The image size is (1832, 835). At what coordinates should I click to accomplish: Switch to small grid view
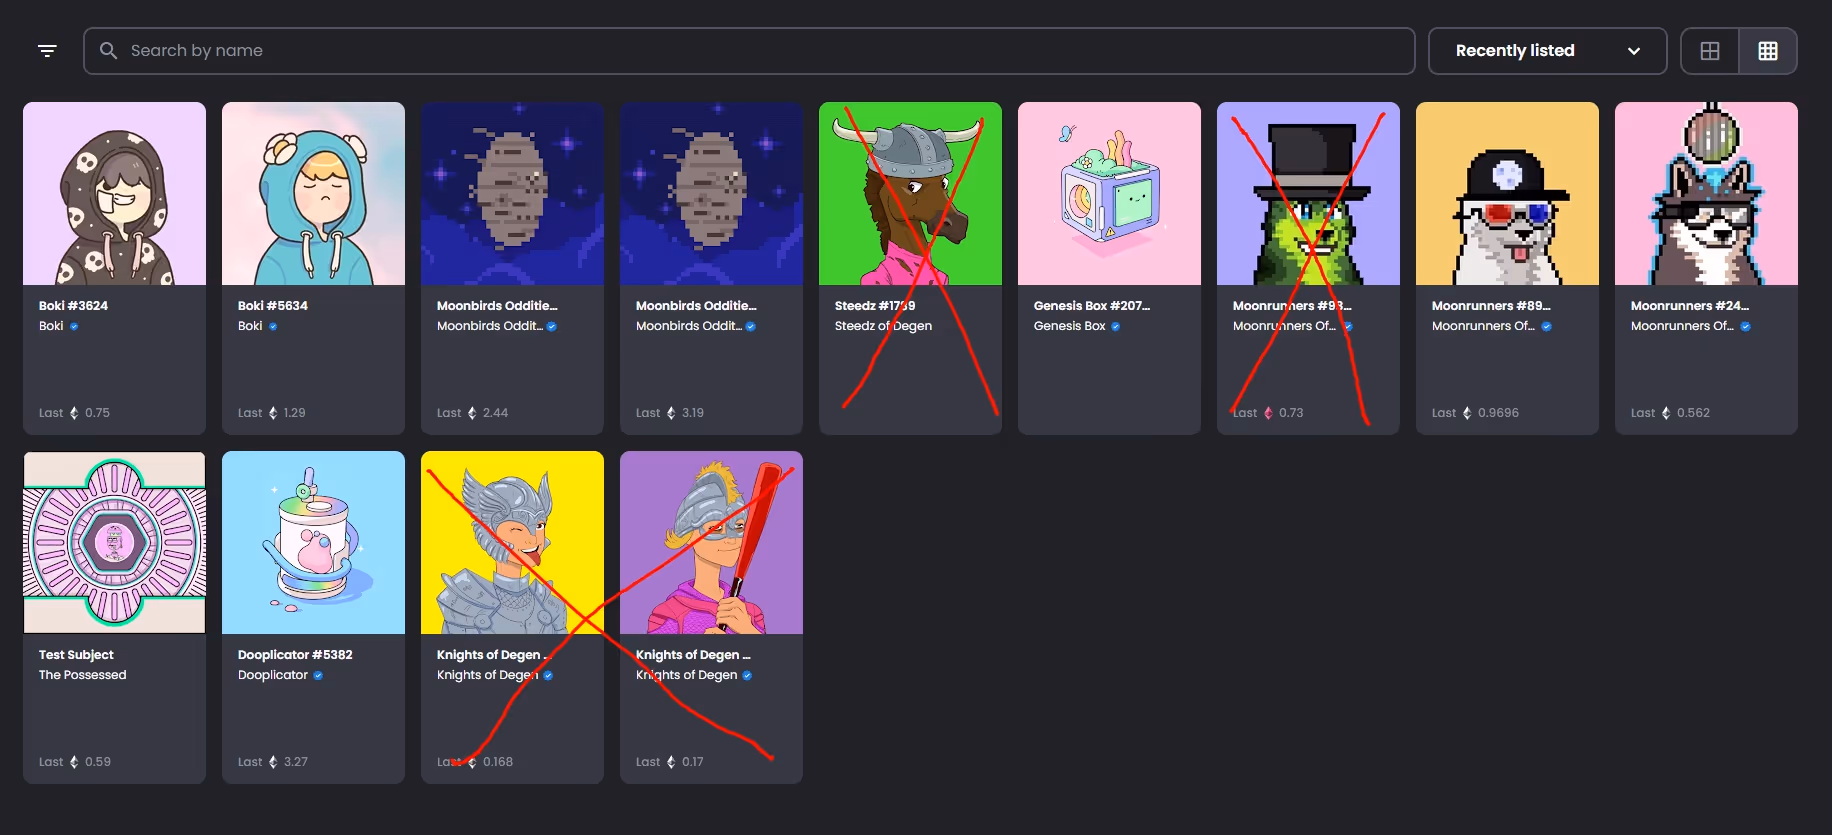1768,51
